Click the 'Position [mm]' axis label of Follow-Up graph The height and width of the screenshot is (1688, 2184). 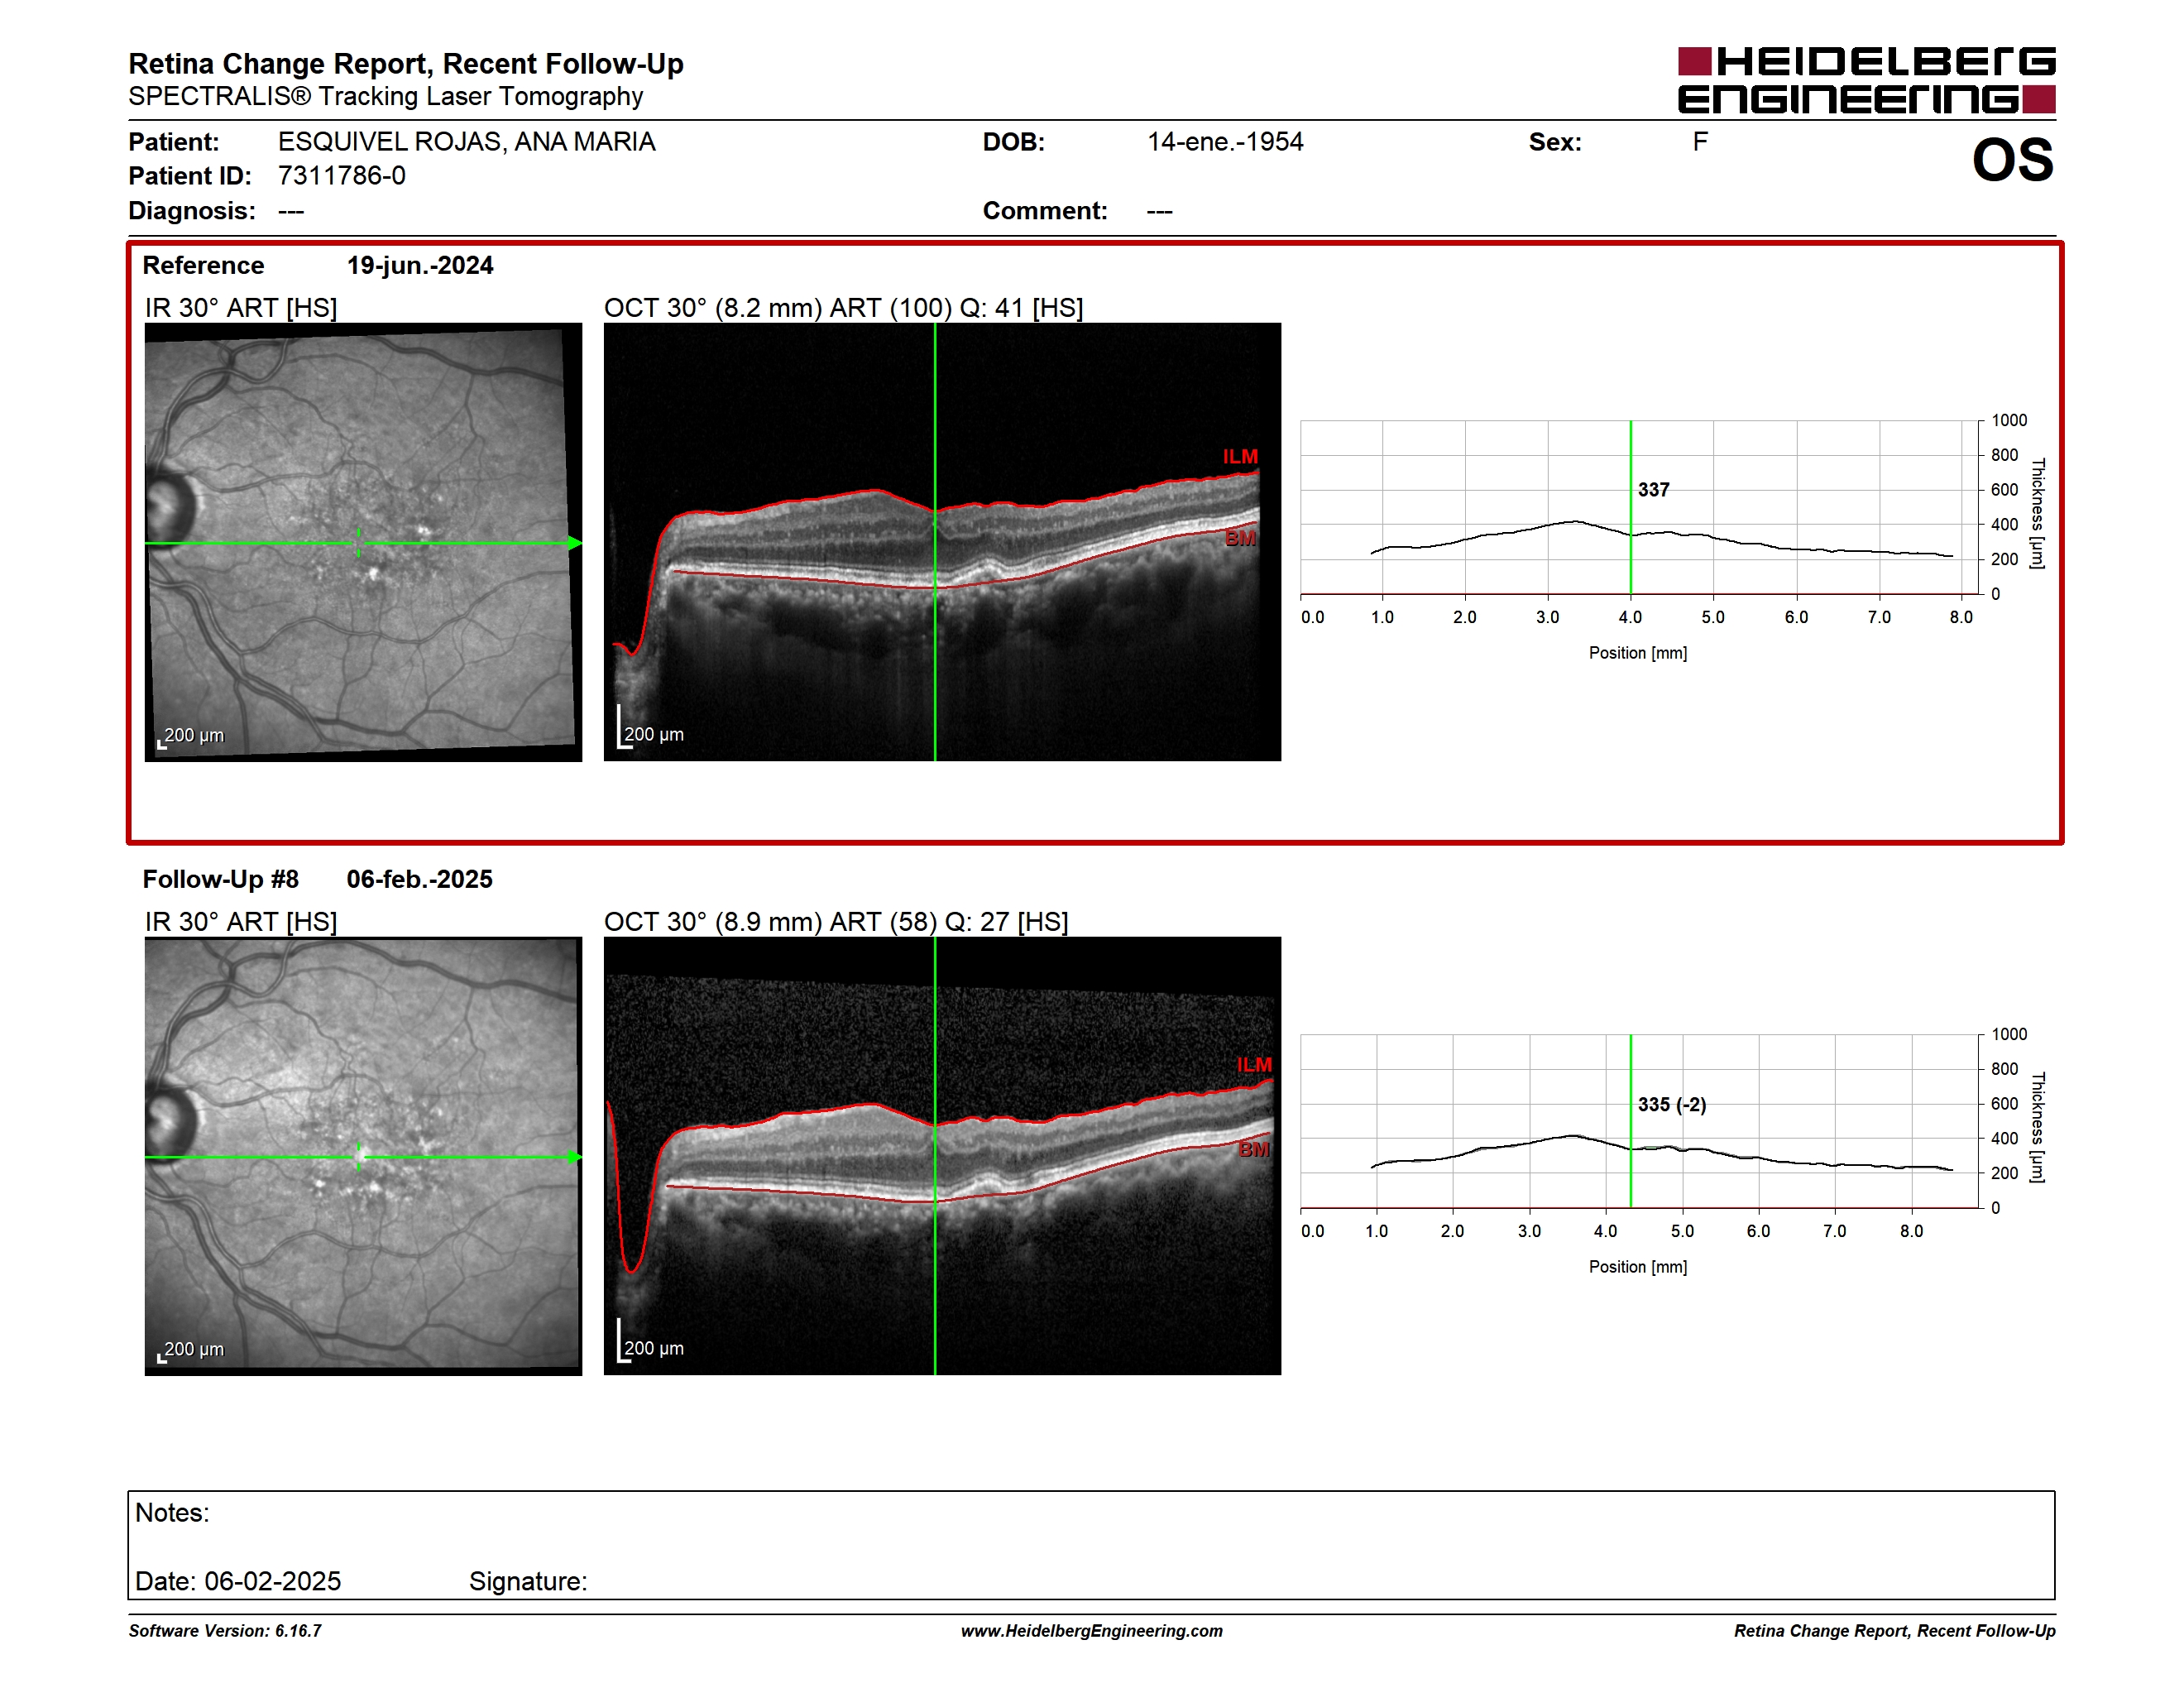[1638, 1267]
